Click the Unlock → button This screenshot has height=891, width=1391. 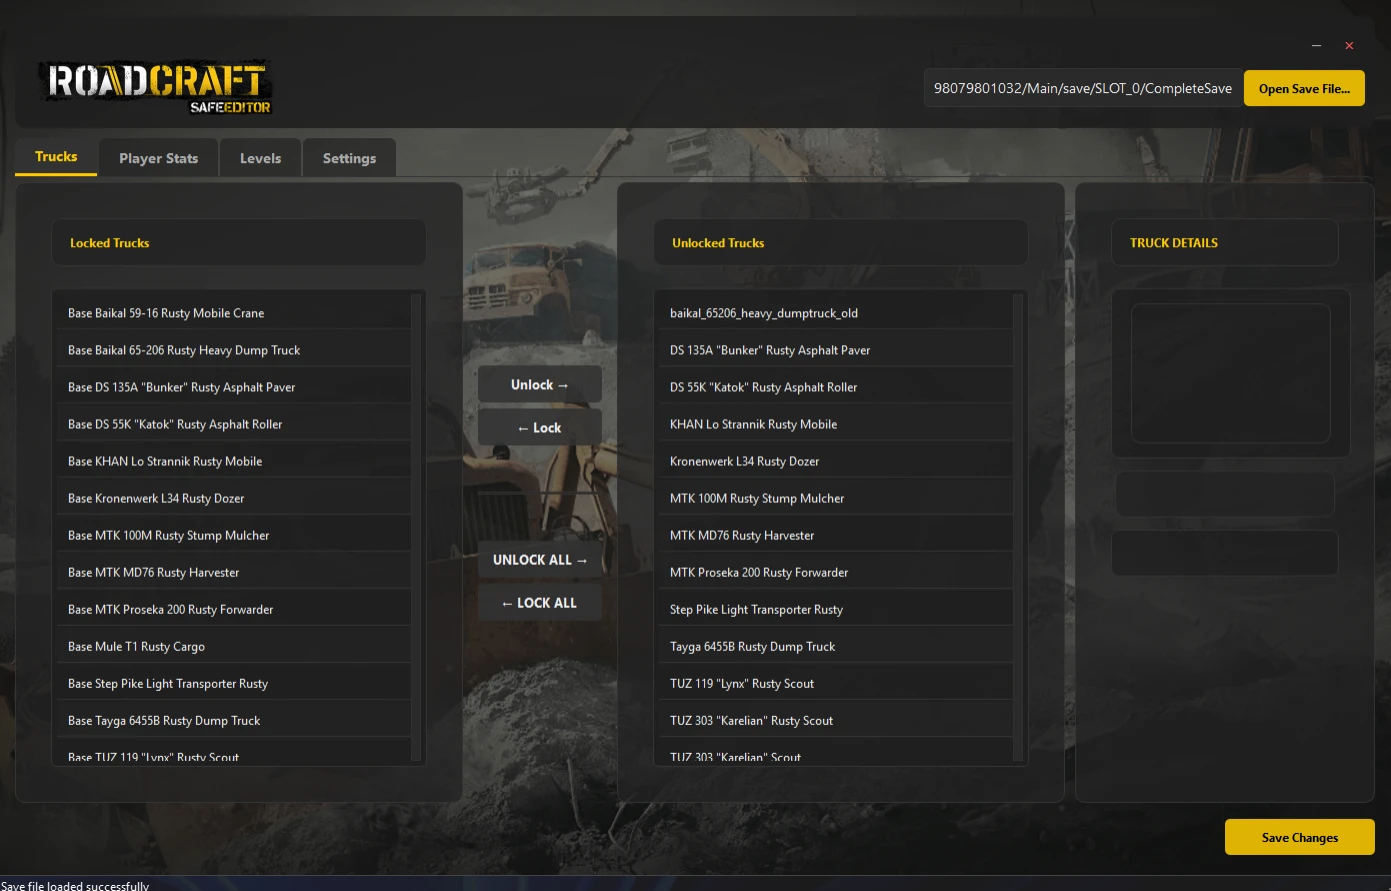tap(540, 385)
